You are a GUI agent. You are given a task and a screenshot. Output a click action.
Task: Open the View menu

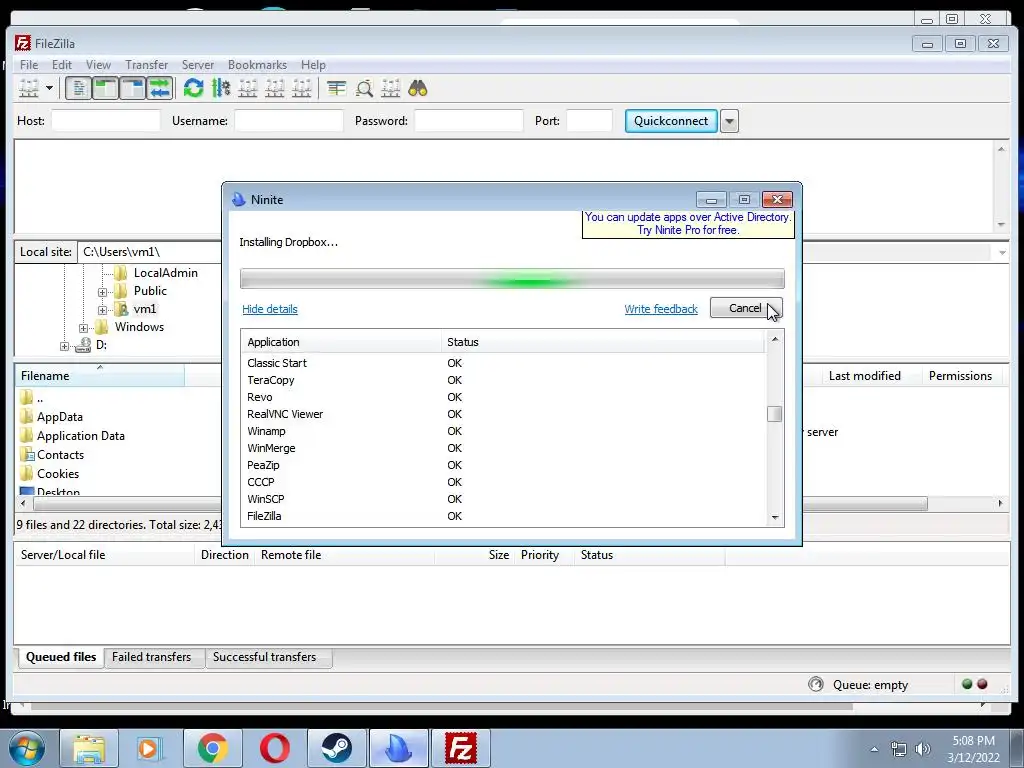pyautogui.click(x=98, y=65)
